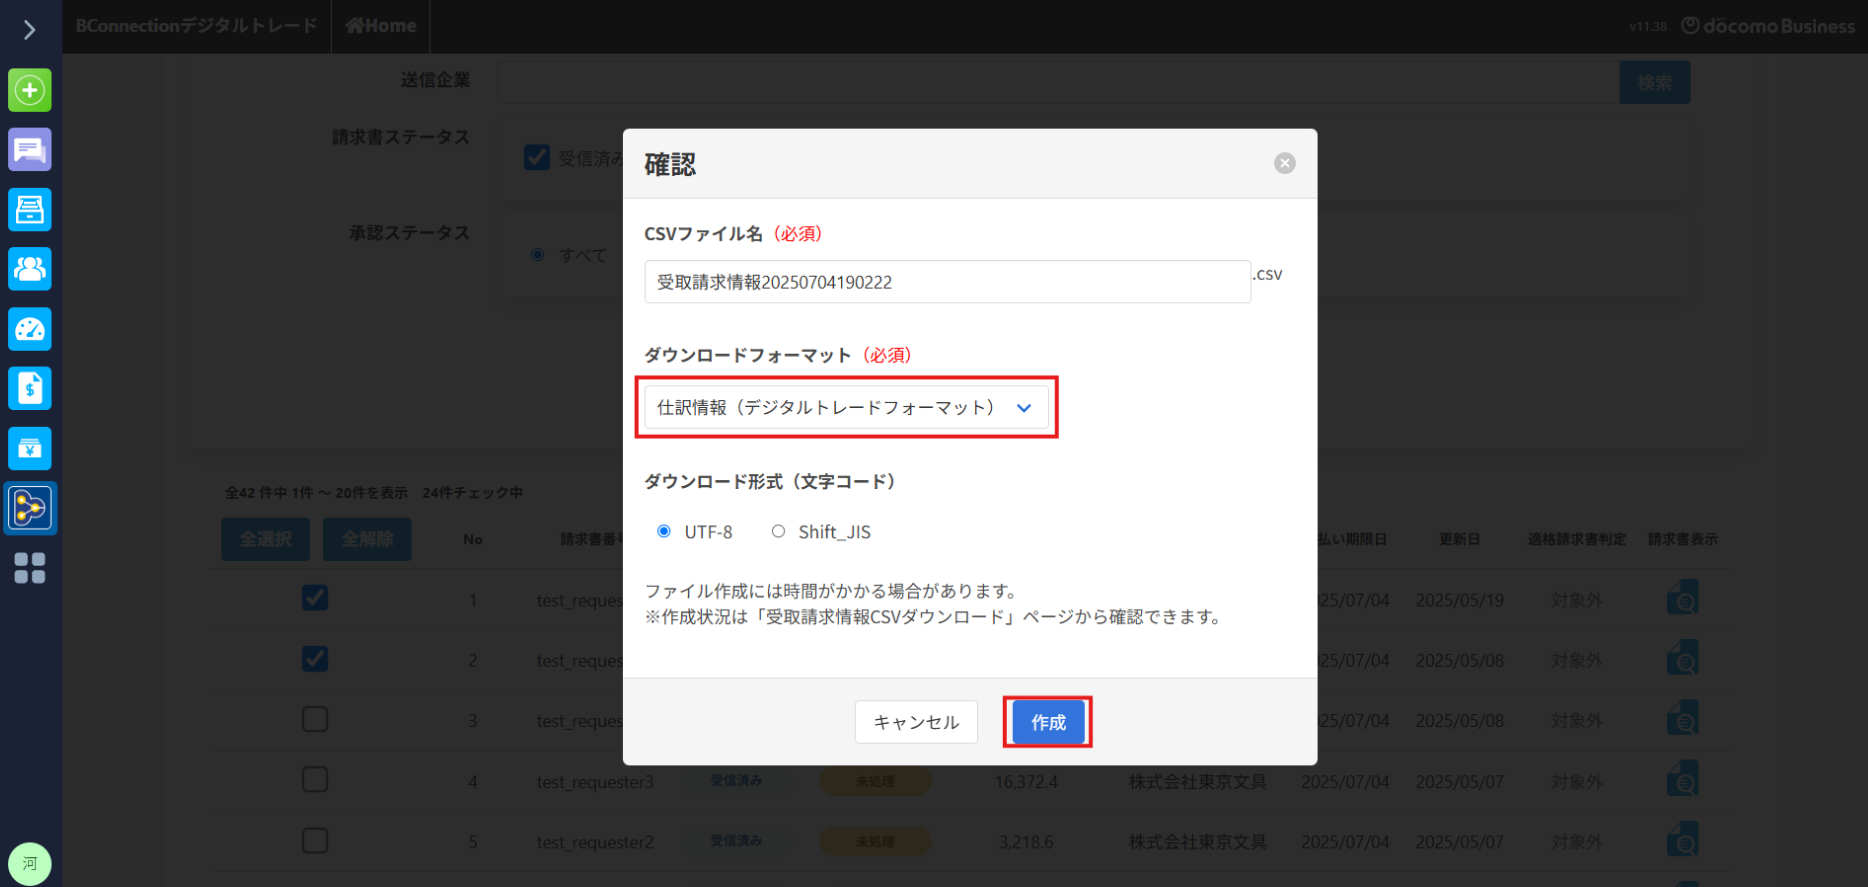Uncheck the checkbox for row 1

click(315, 598)
